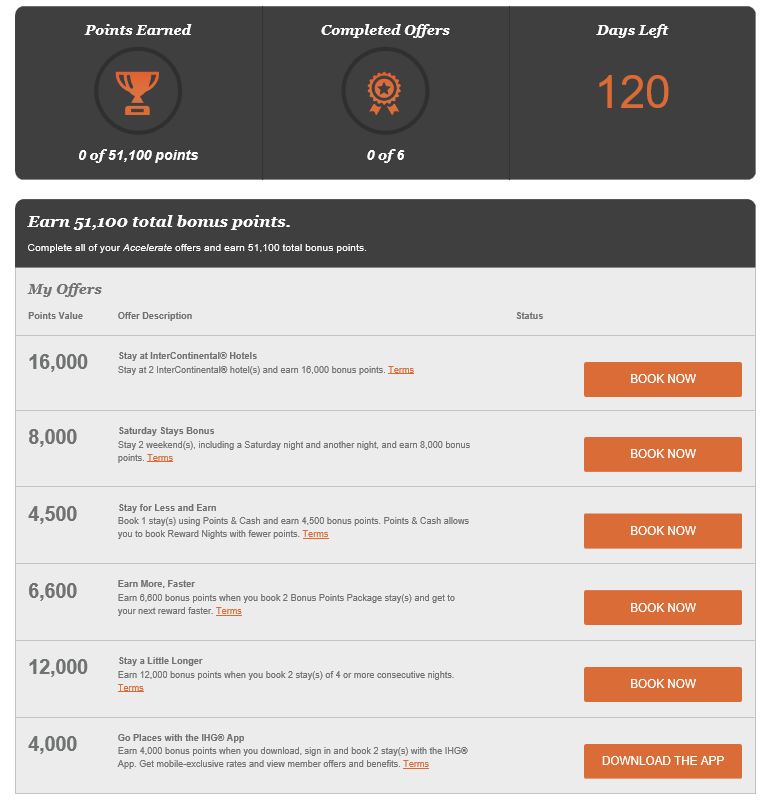Click the Go Places with the IHG App title

[x=181, y=738]
